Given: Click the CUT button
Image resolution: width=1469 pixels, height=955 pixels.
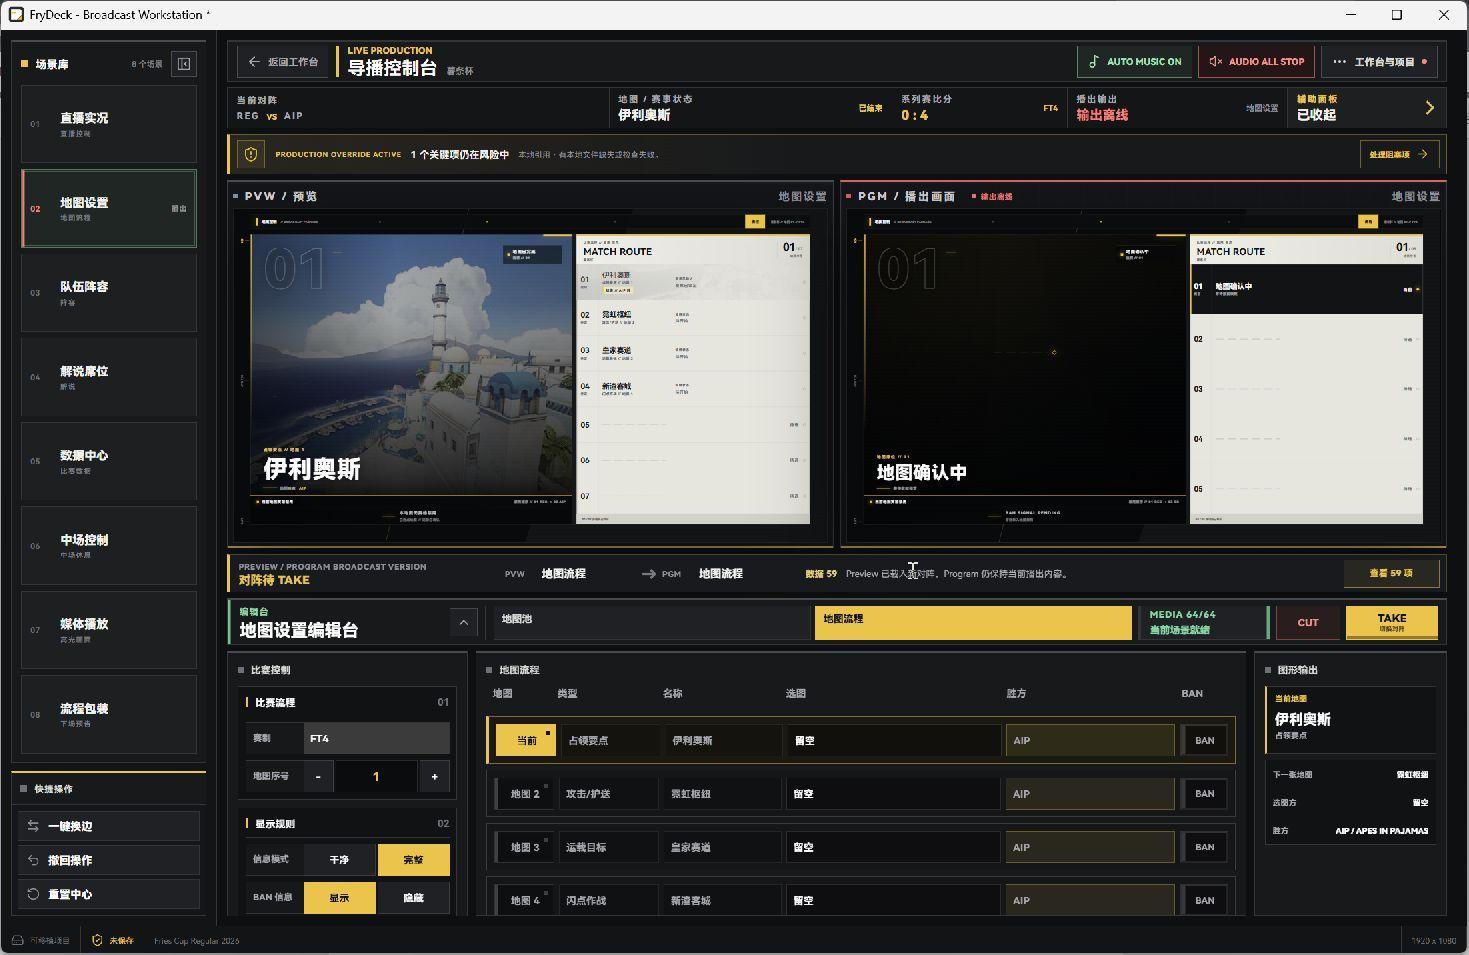Looking at the screenshot, I should [1308, 622].
